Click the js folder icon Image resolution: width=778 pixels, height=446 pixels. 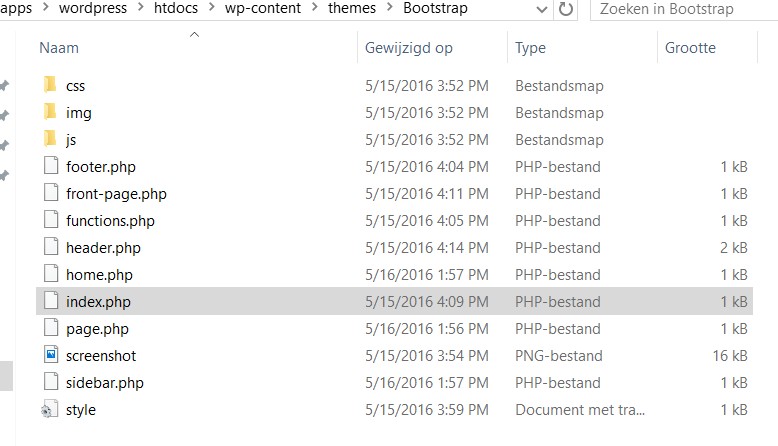point(50,139)
